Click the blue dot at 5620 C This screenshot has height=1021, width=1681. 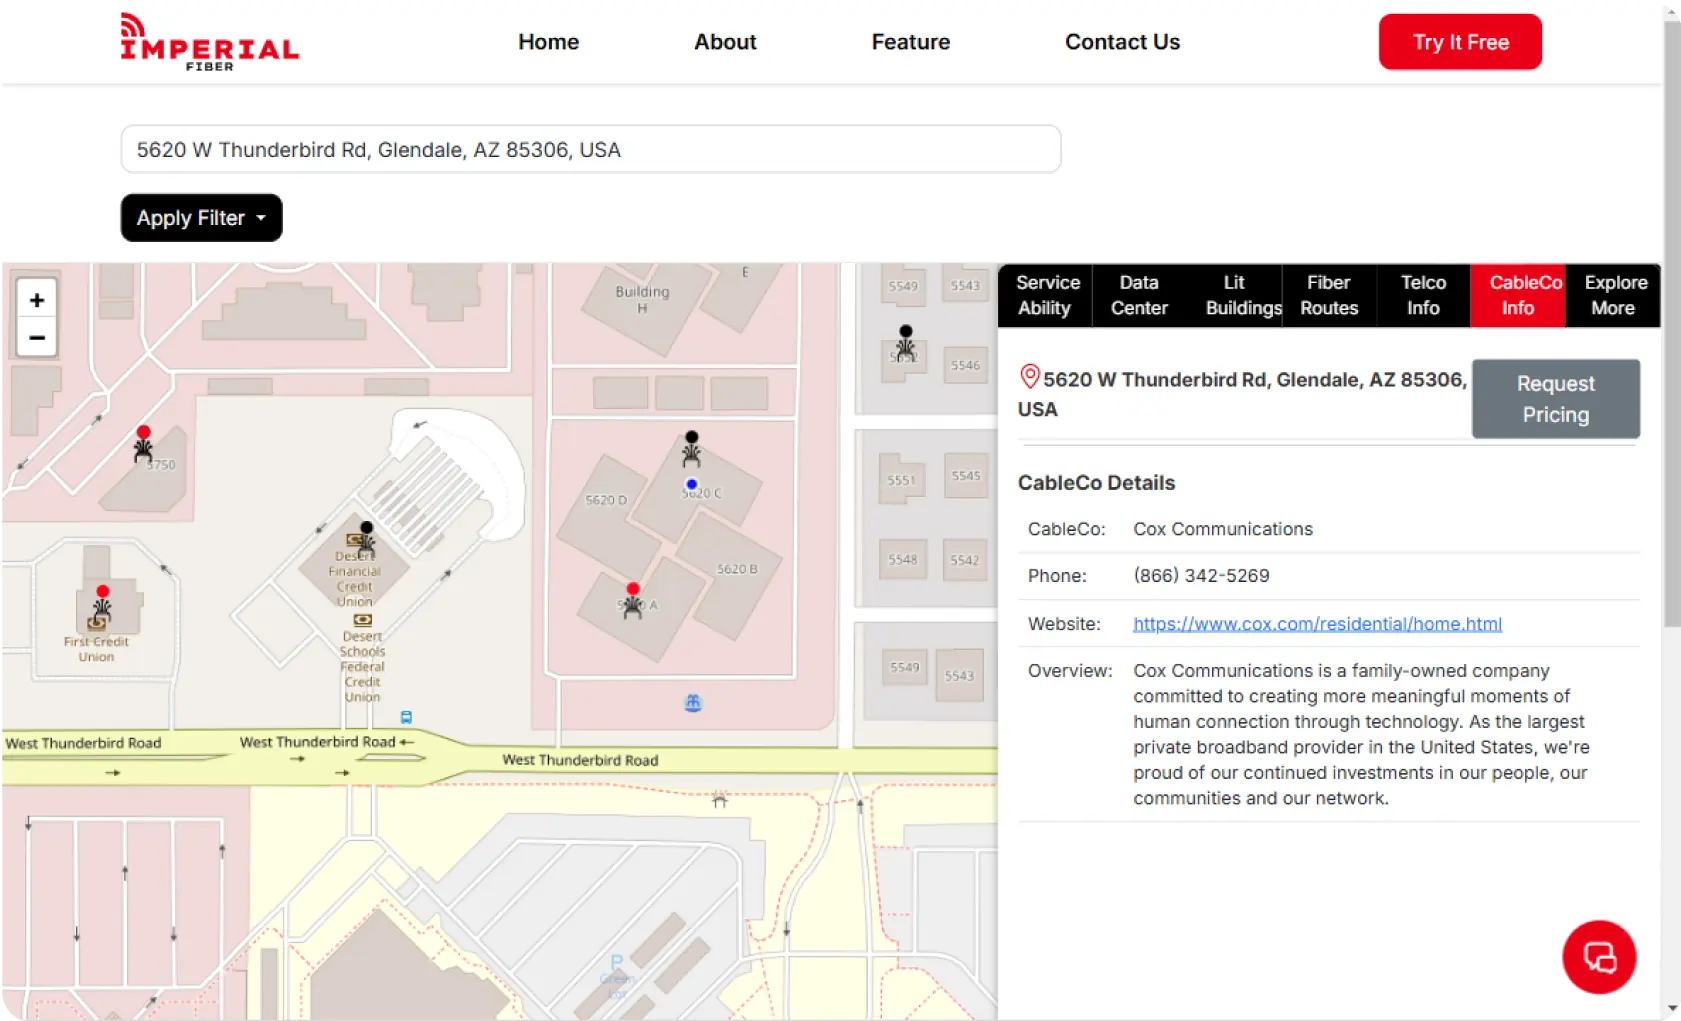pyautogui.click(x=691, y=484)
